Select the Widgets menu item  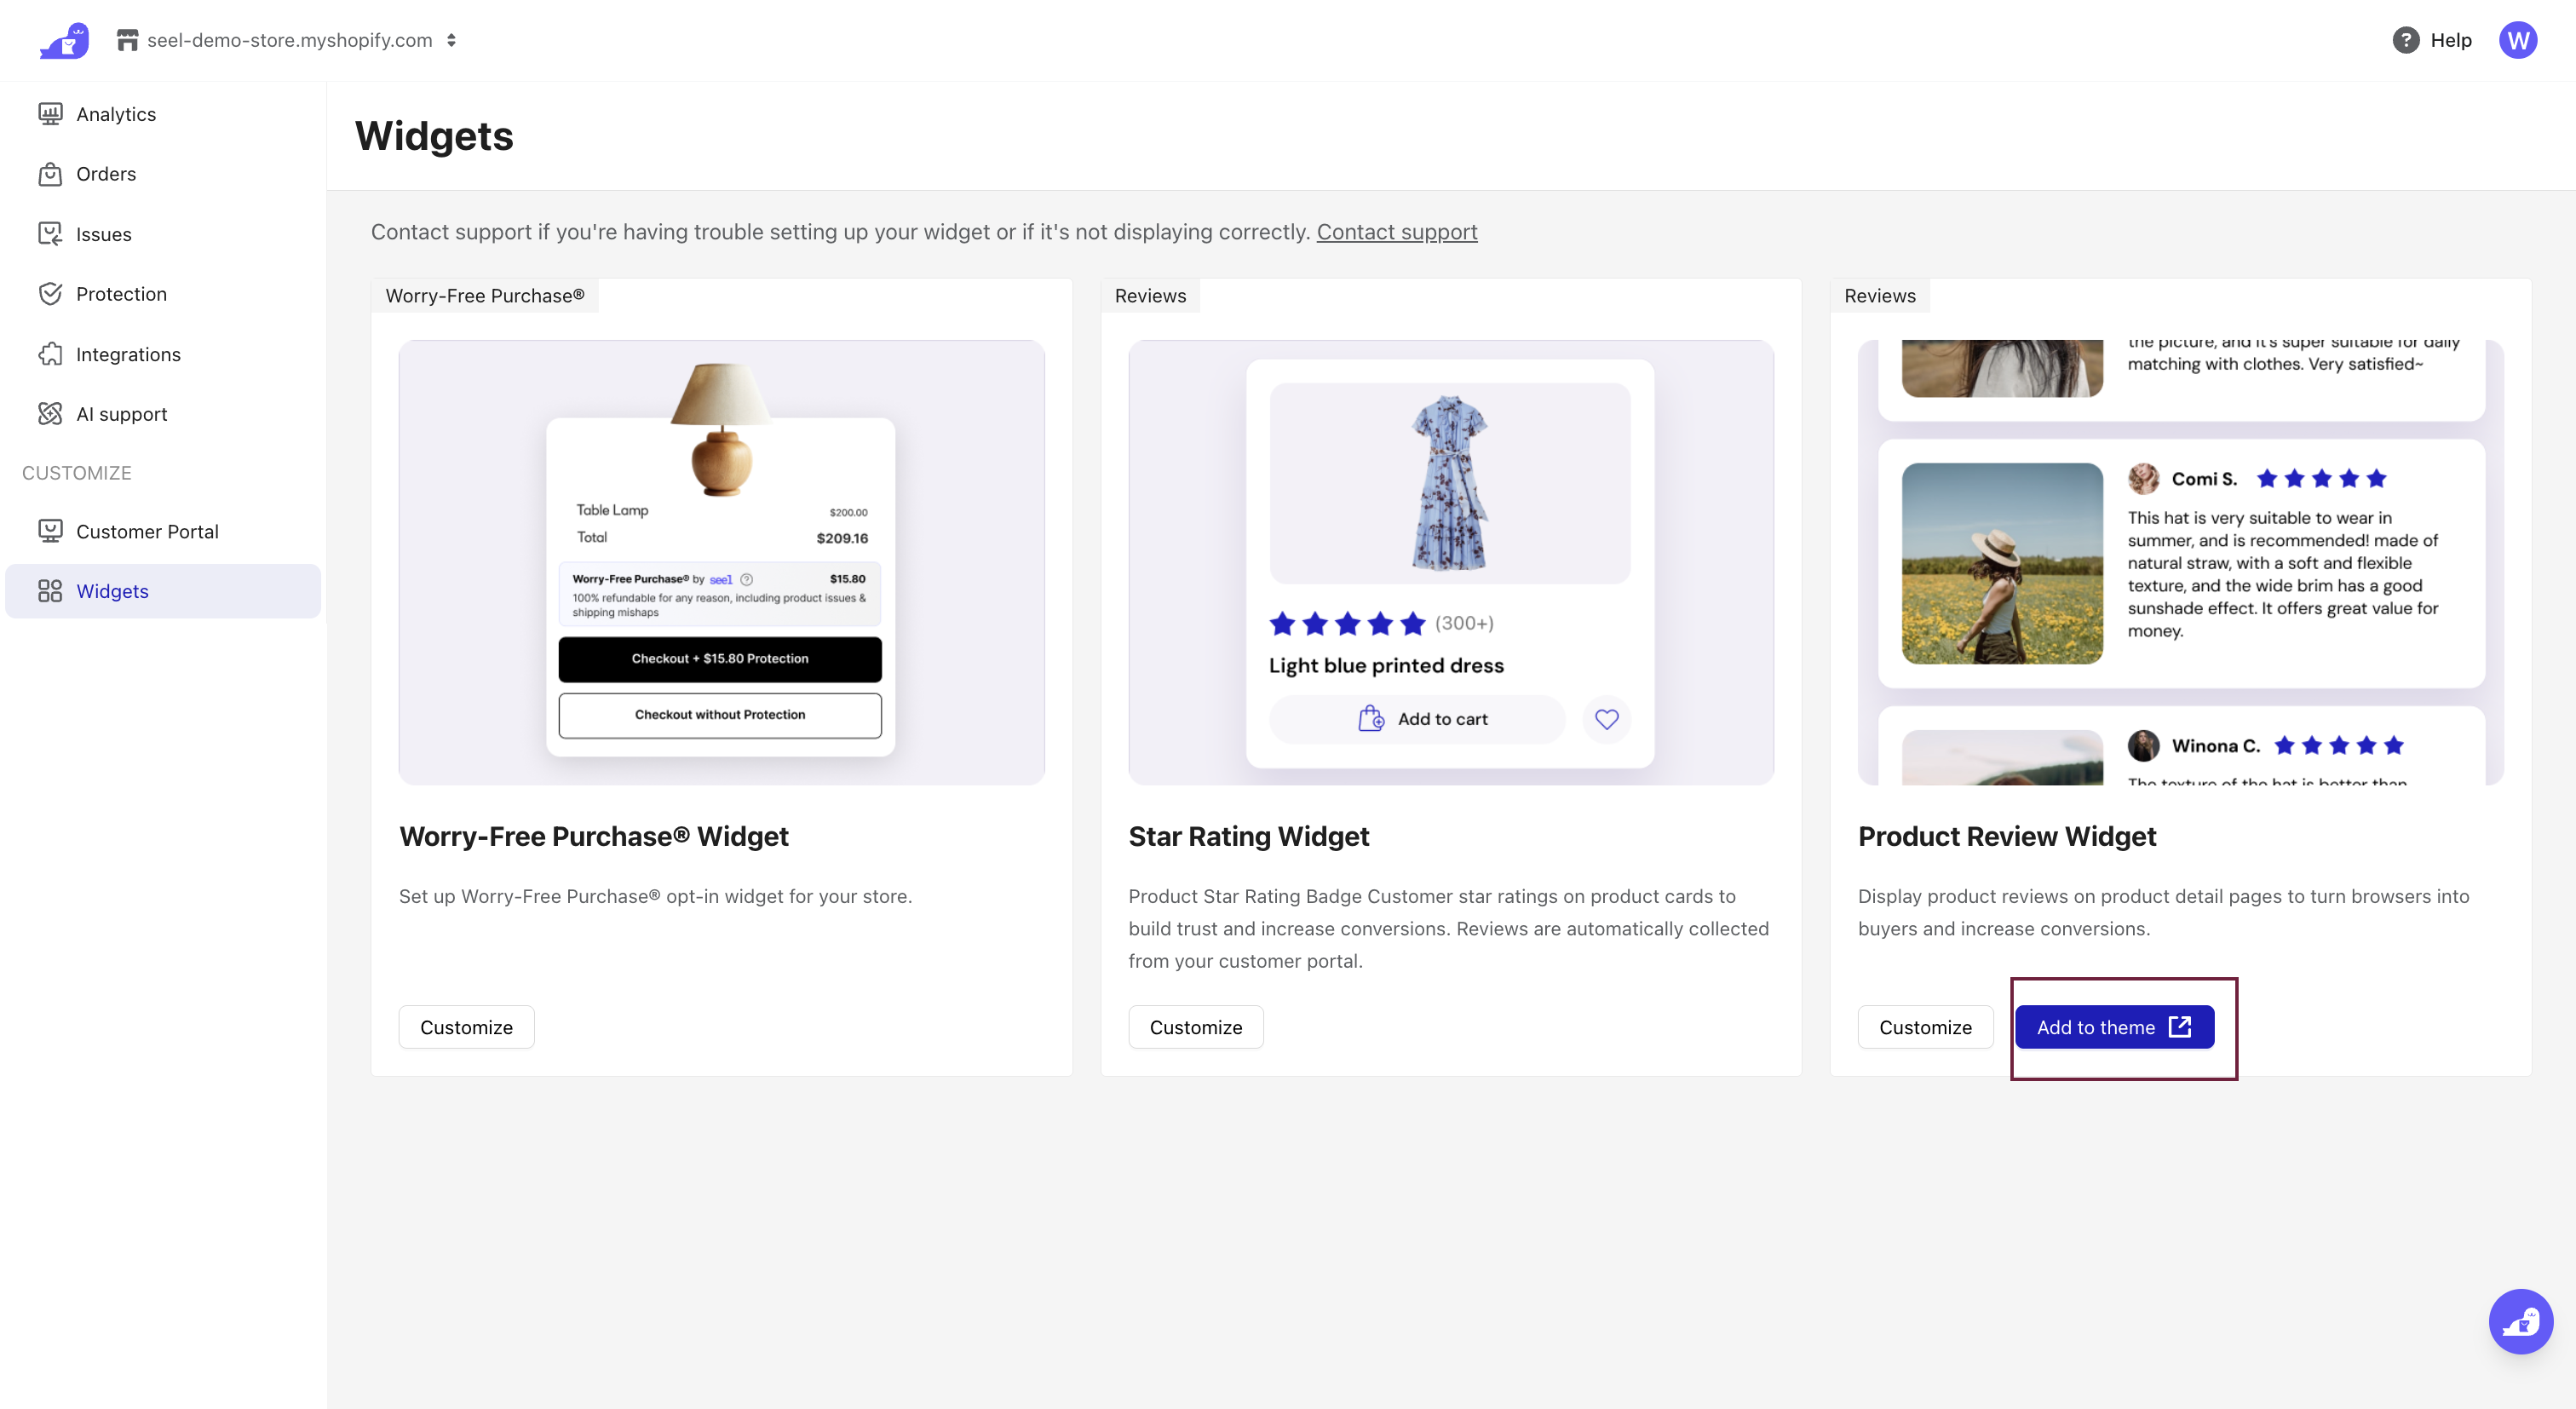click(112, 591)
